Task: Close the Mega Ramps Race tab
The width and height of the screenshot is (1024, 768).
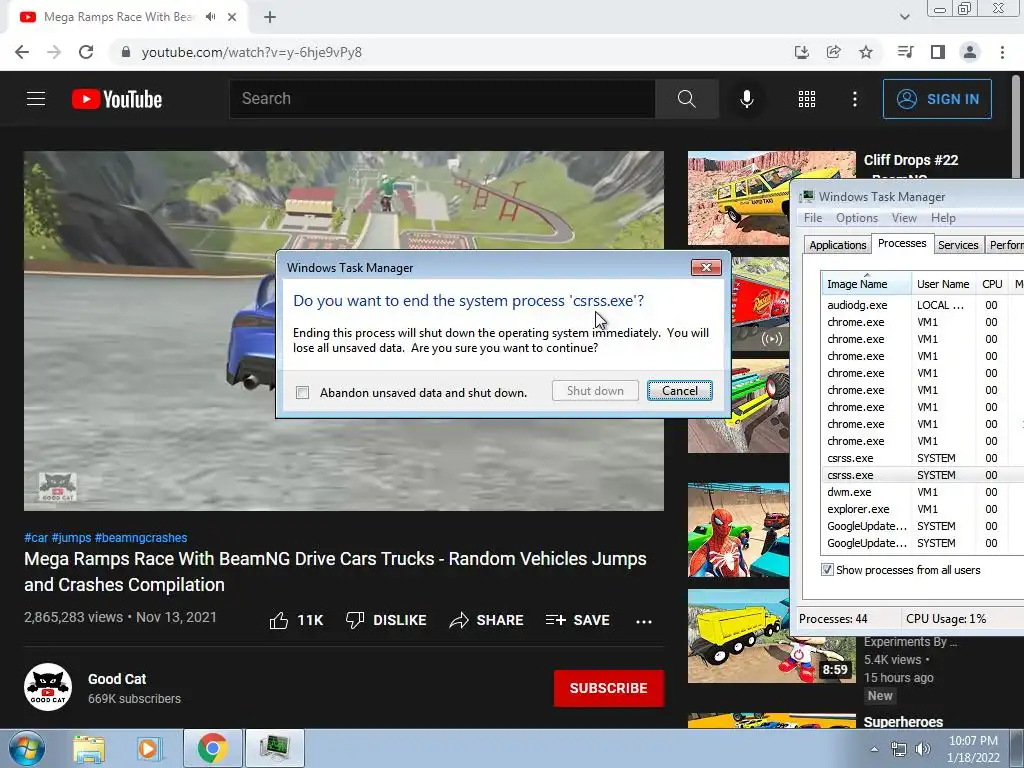Action: pyautogui.click(x=232, y=17)
